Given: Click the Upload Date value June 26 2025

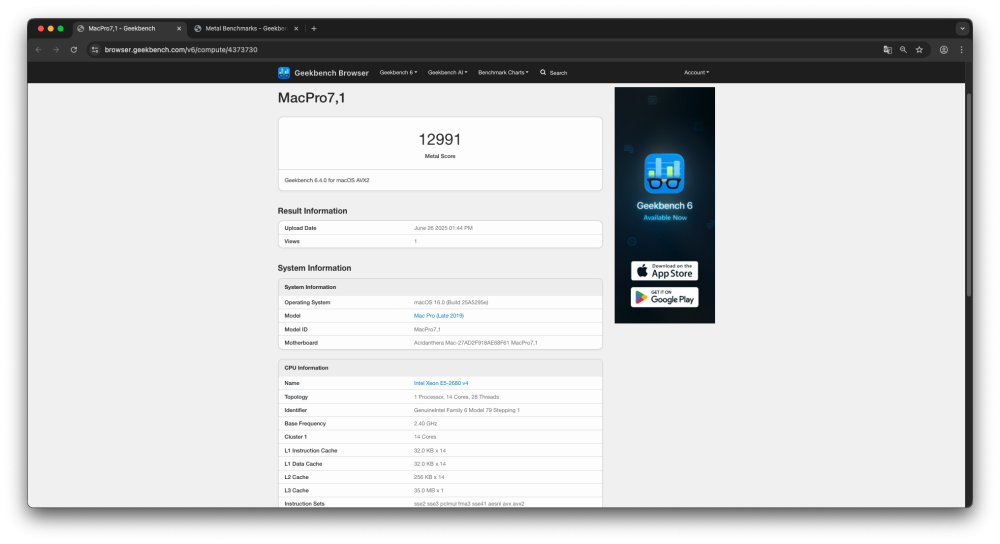Looking at the screenshot, I should click(443, 228).
